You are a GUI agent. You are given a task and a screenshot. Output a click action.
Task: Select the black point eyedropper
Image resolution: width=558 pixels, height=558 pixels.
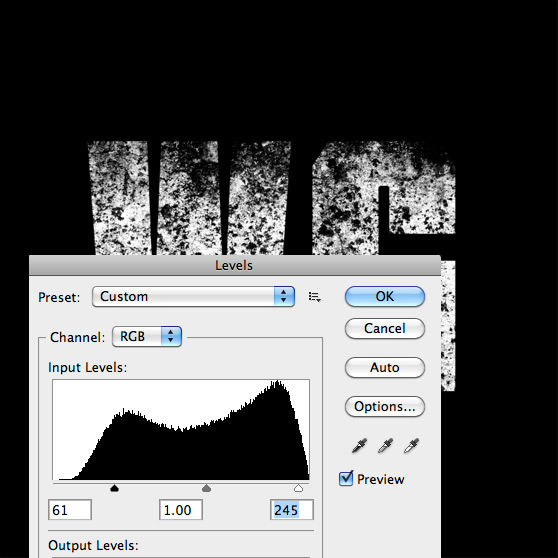(359, 446)
